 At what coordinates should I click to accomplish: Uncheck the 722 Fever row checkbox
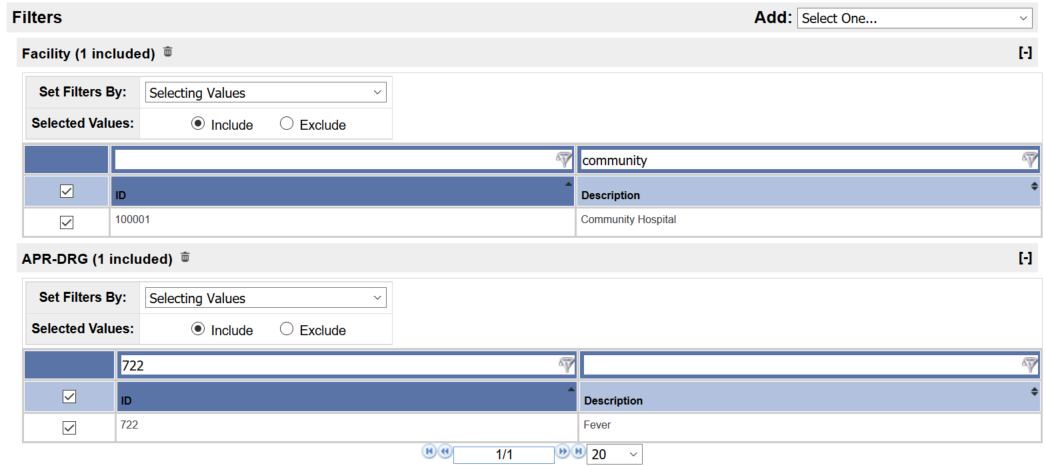(x=69, y=428)
